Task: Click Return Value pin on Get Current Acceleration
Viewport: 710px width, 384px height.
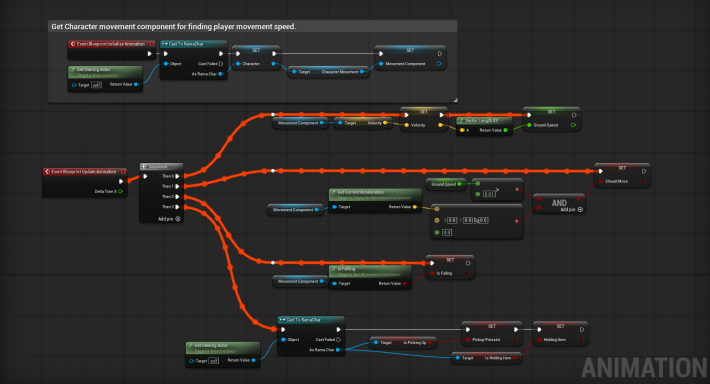Action: pyautogui.click(x=414, y=207)
